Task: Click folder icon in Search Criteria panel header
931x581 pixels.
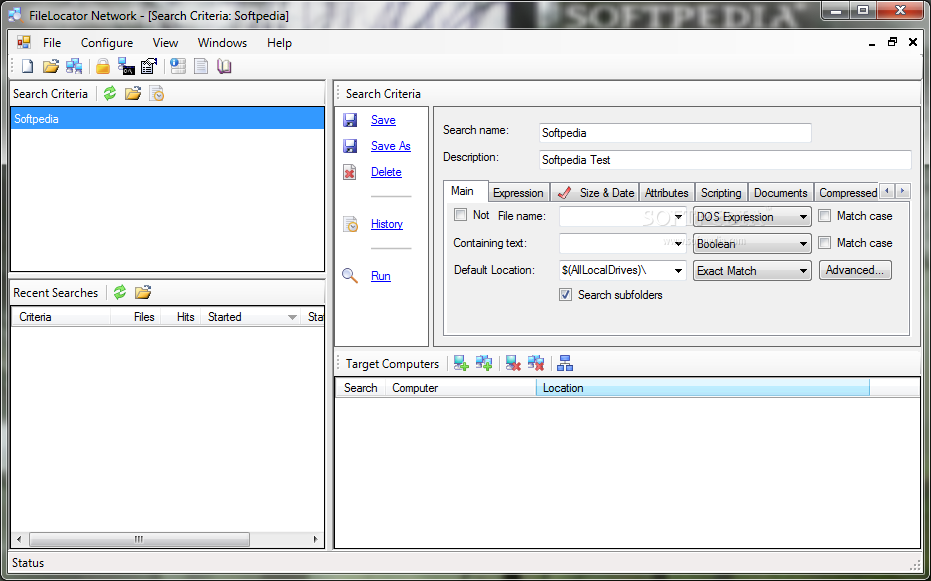Action: (x=133, y=94)
